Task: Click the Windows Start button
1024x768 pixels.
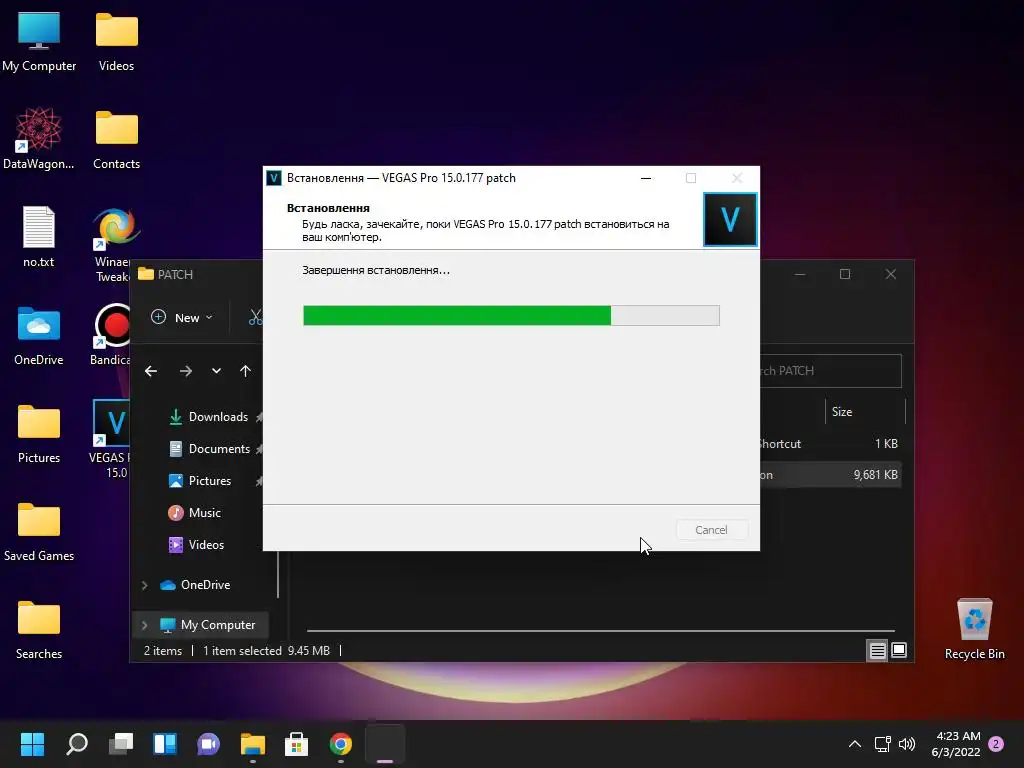Action: tap(32, 744)
